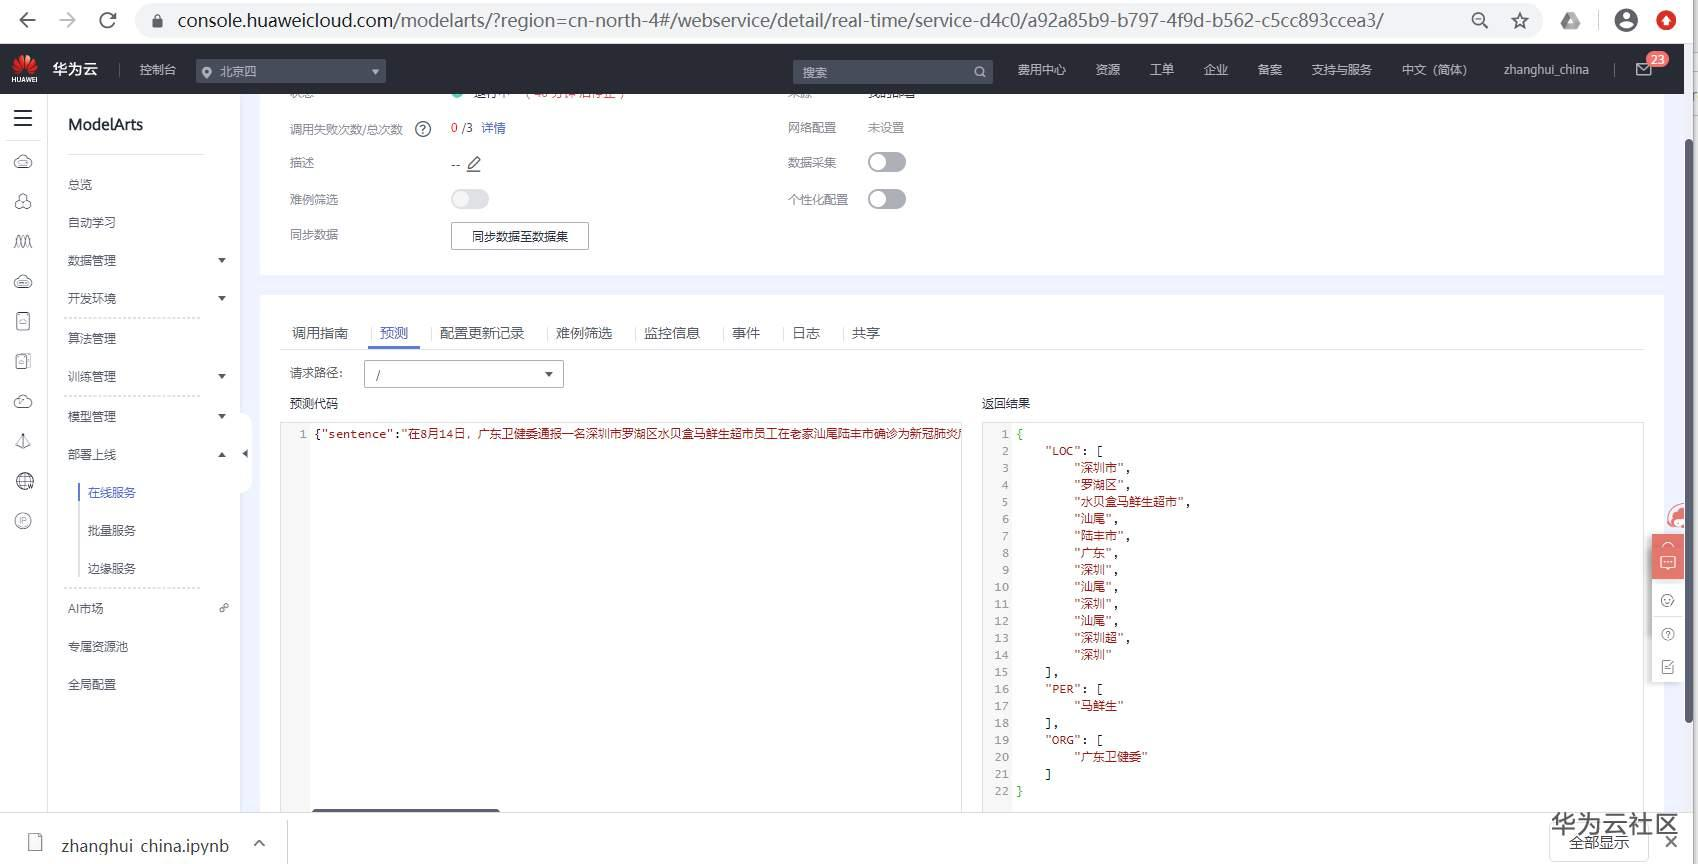
Task: Click the browser zoom magnifier icon
Action: (1480, 20)
